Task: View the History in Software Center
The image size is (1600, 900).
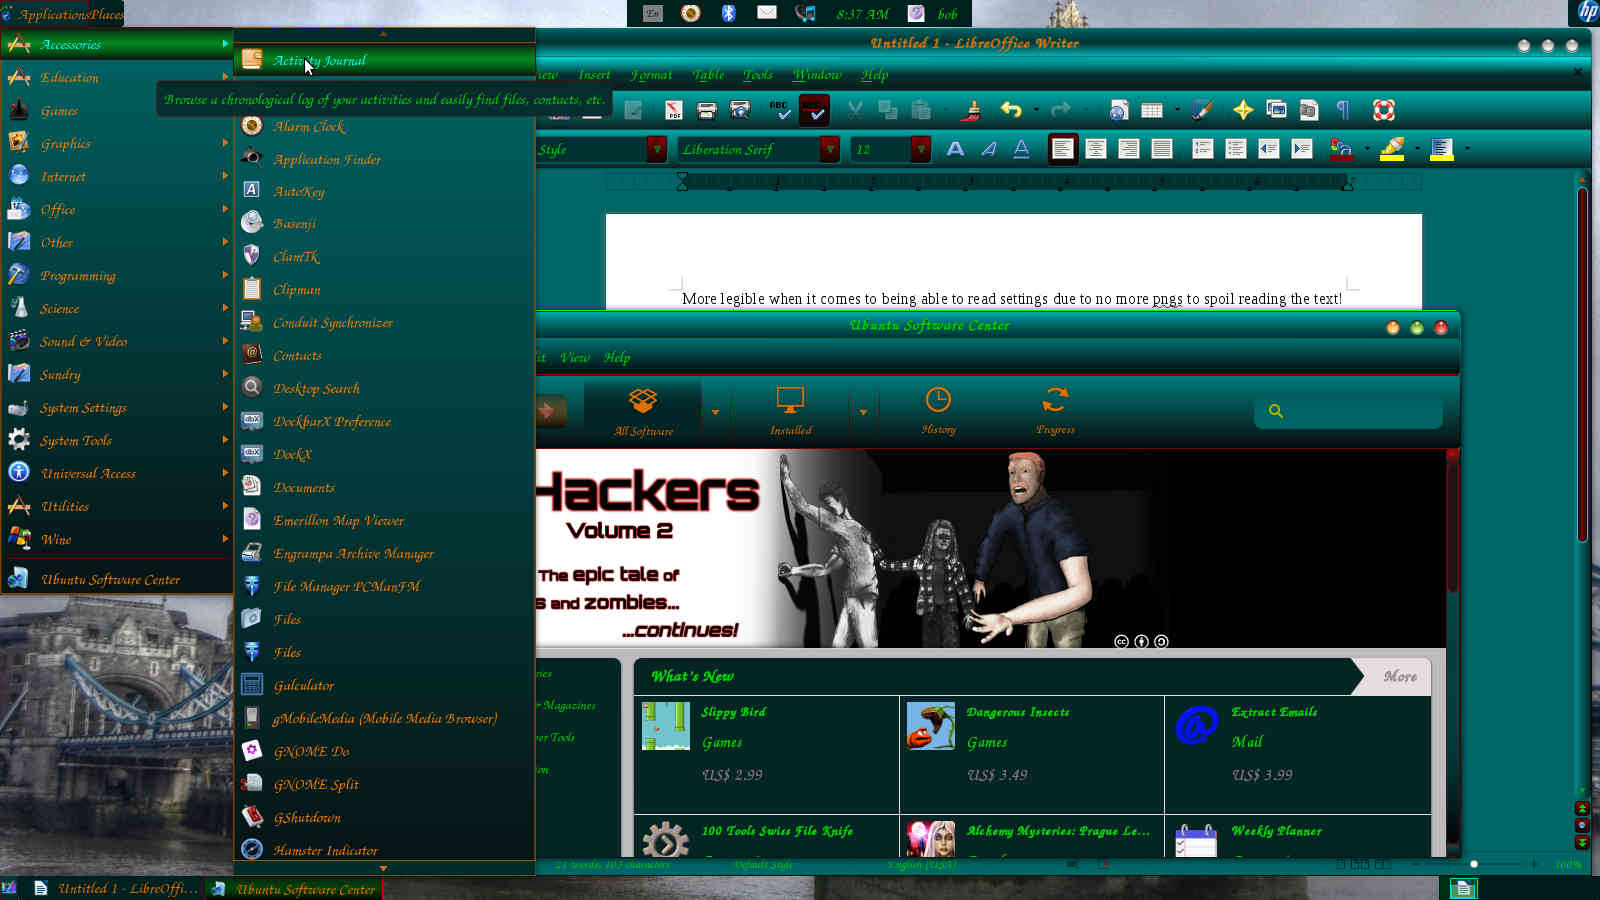Action: [x=938, y=411]
